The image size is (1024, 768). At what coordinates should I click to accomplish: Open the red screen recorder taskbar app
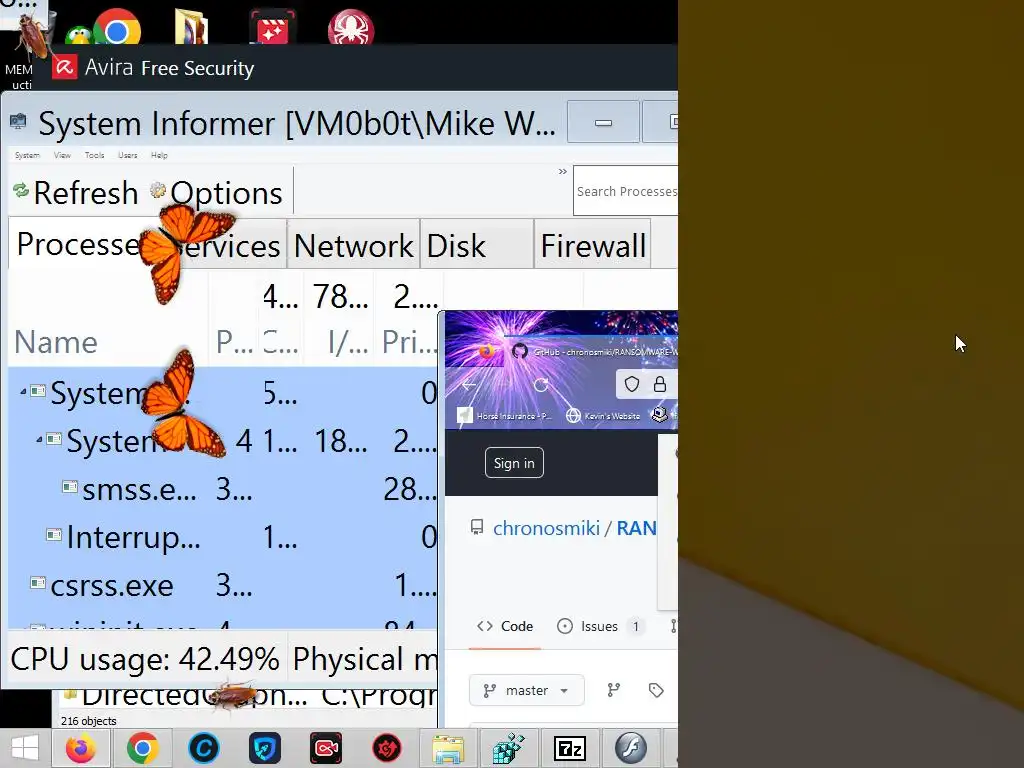326,748
